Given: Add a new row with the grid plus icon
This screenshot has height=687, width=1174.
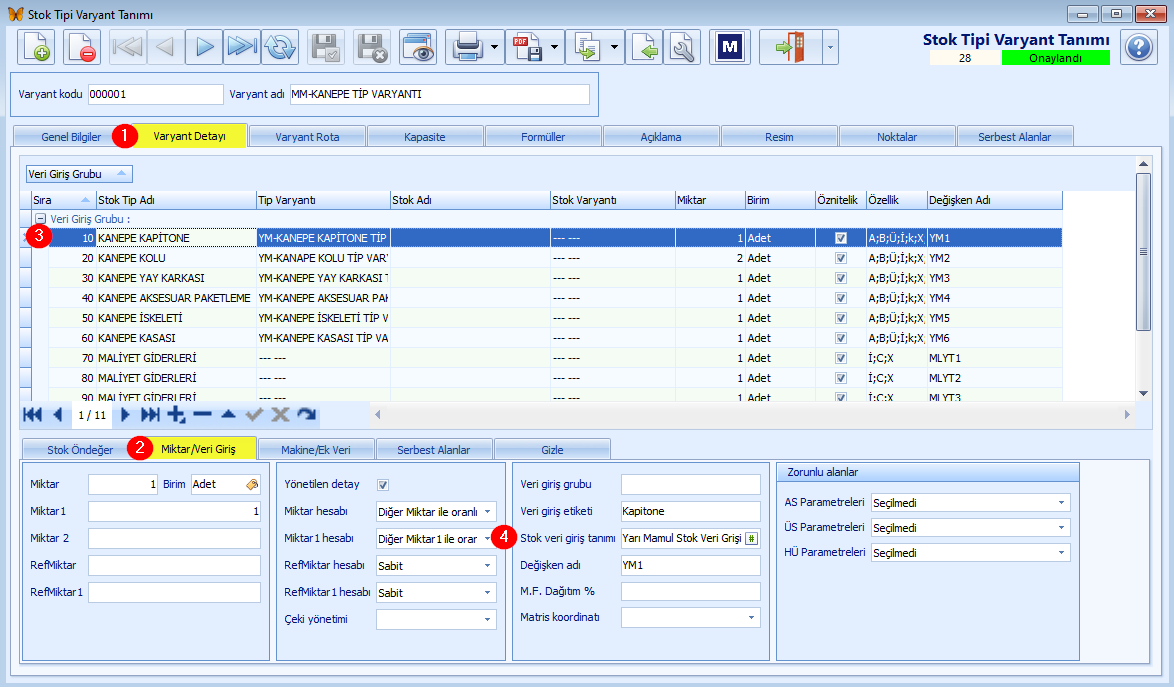Looking at the screenshot, I should tap(177, 415).
